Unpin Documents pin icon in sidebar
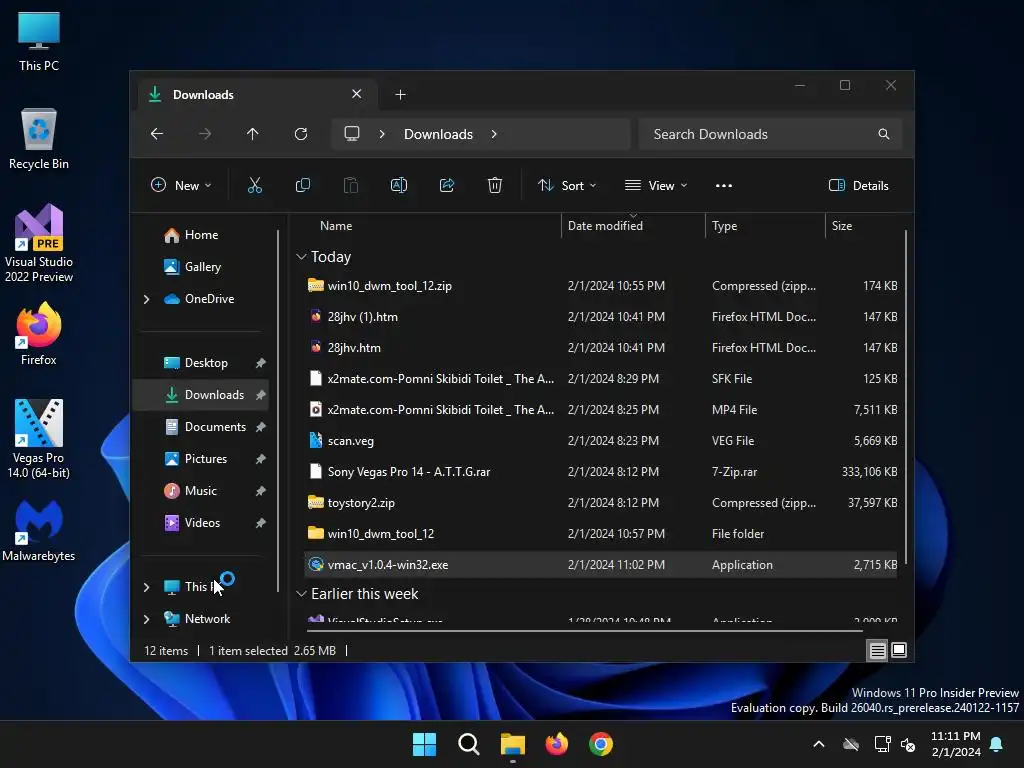 [261, 427]
